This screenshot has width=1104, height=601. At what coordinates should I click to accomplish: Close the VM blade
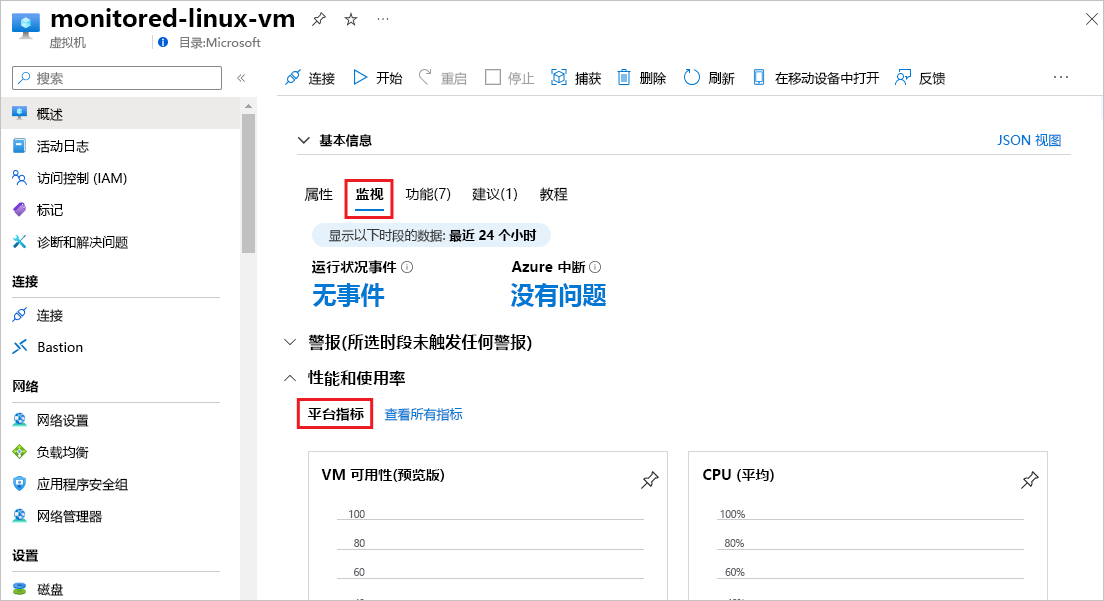click(1091, 20)
